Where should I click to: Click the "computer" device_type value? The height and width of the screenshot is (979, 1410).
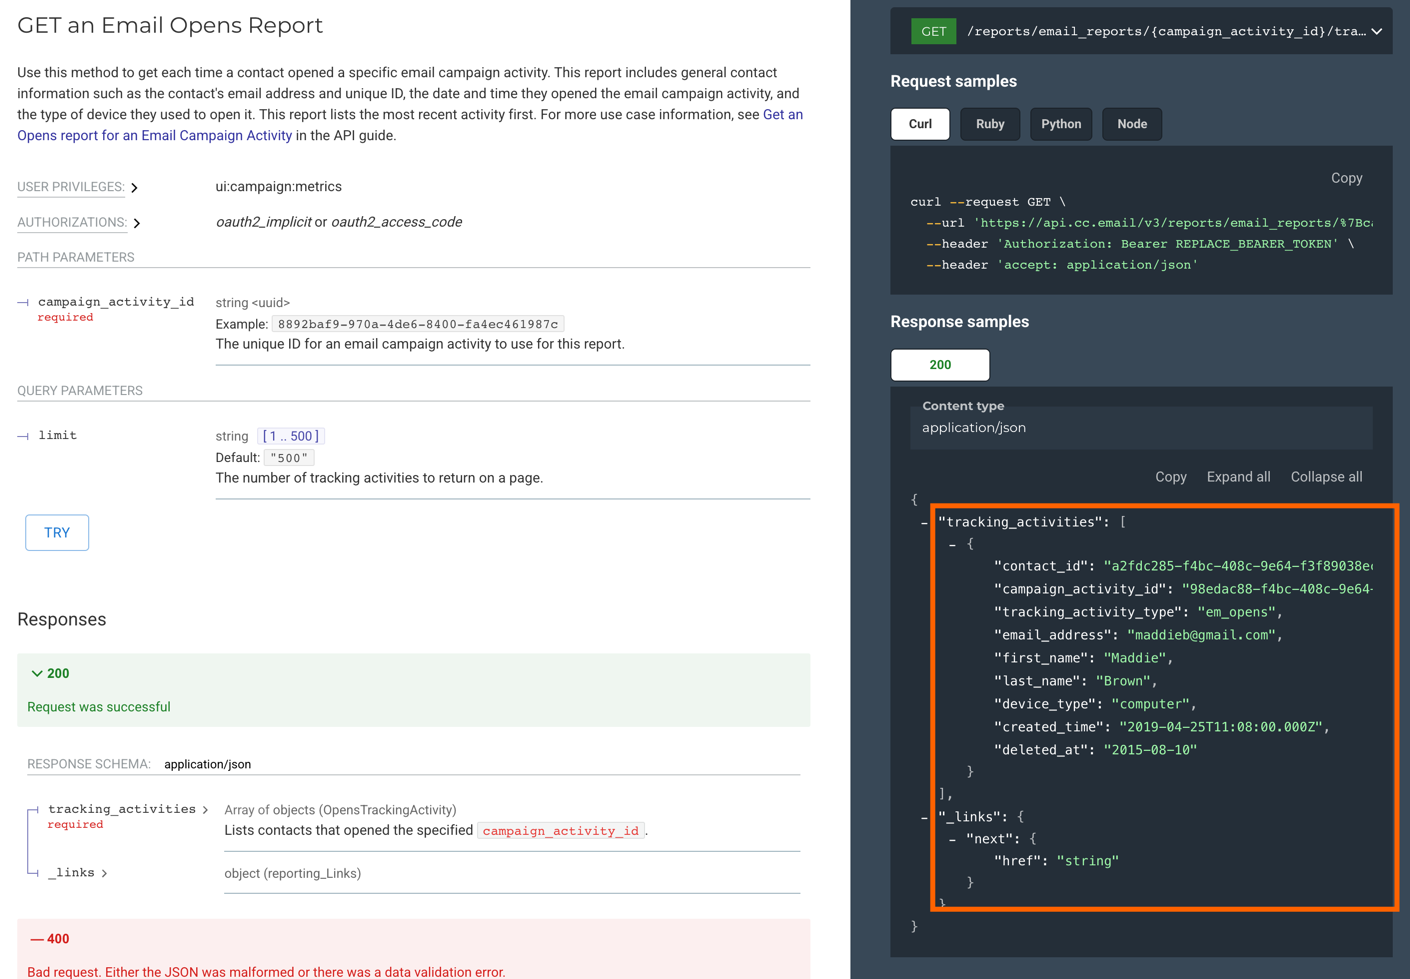(1150, 704)
